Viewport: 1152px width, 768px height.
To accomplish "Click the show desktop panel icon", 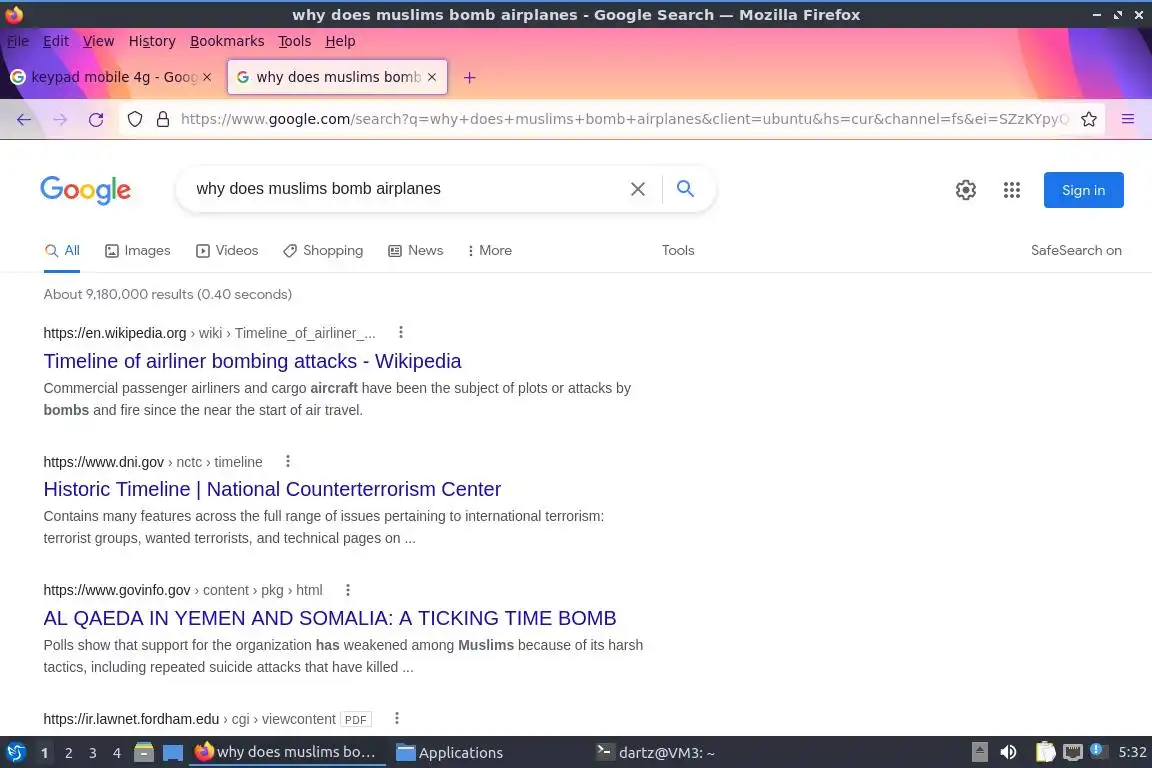I will tap(173, 752).
